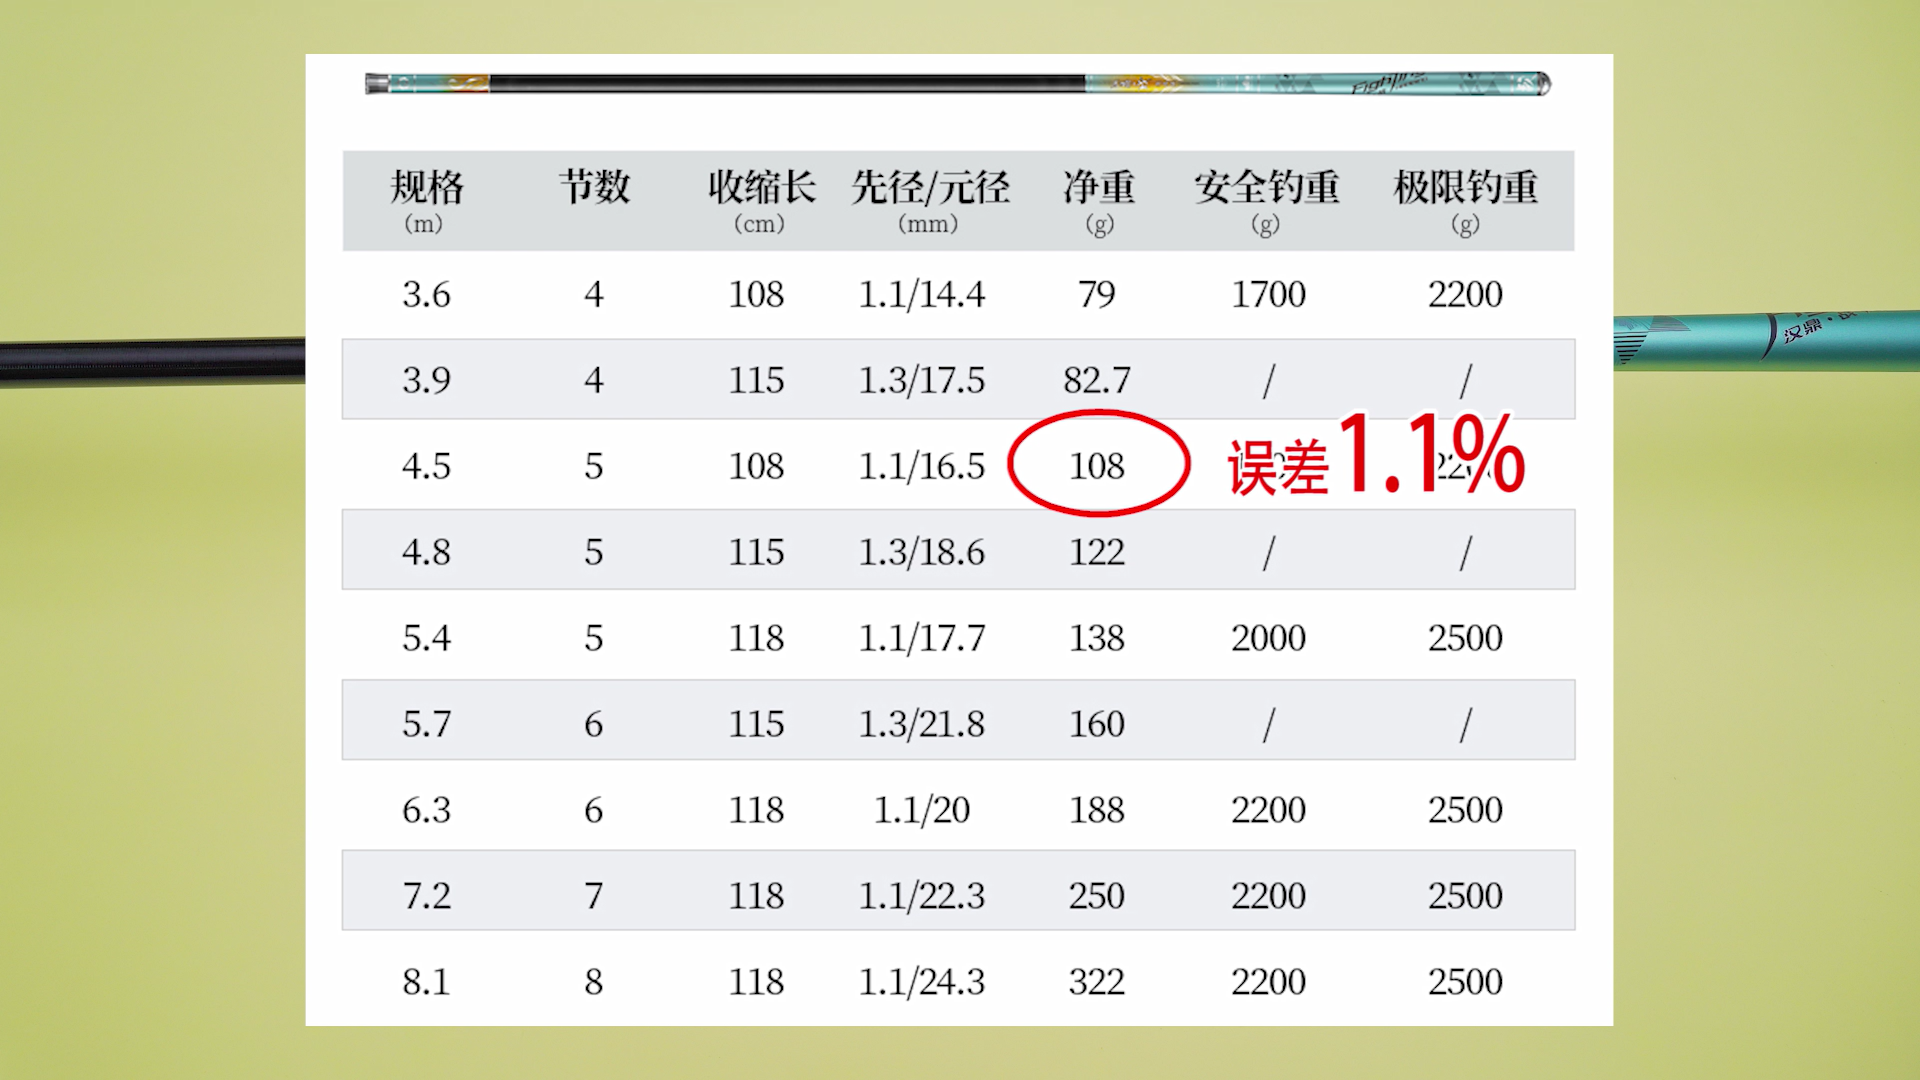Viewport: 1920px width, 1080px height.
Task: Select the 先径/元径 column header
Action: [930, 201]
